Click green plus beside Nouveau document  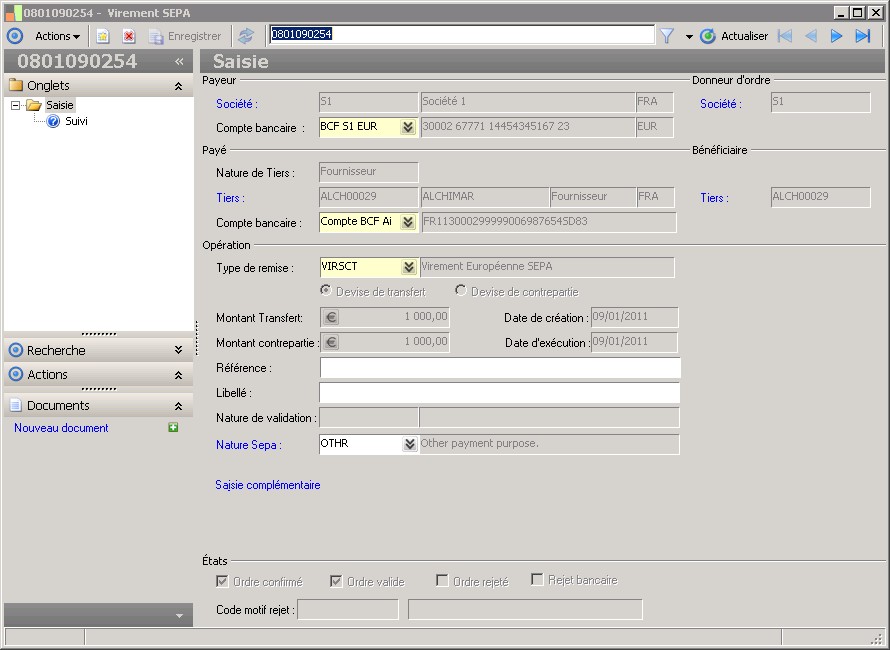173,428
